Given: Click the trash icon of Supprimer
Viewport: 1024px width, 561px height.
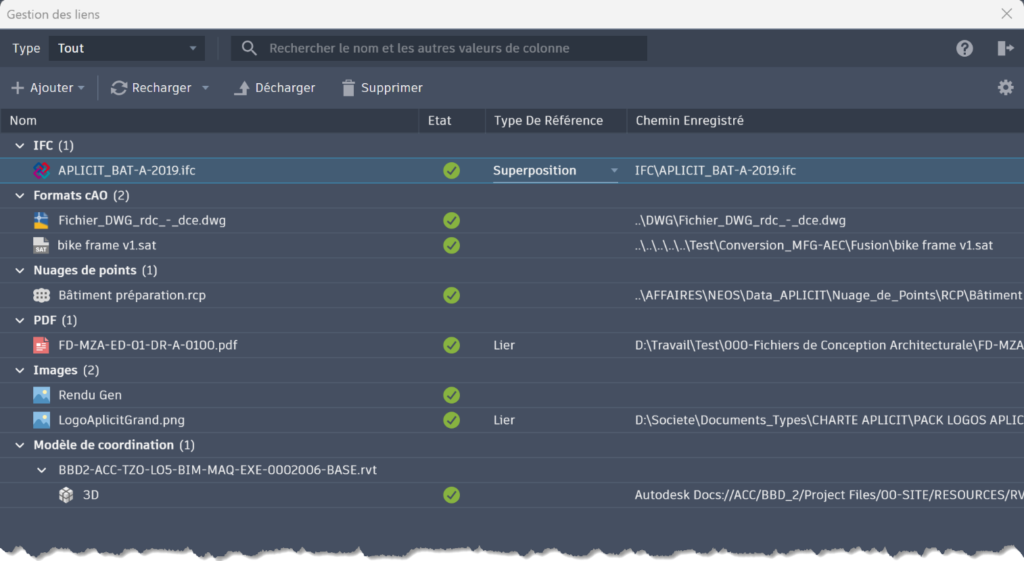Looking at the screenshot, I should point(348,88).
